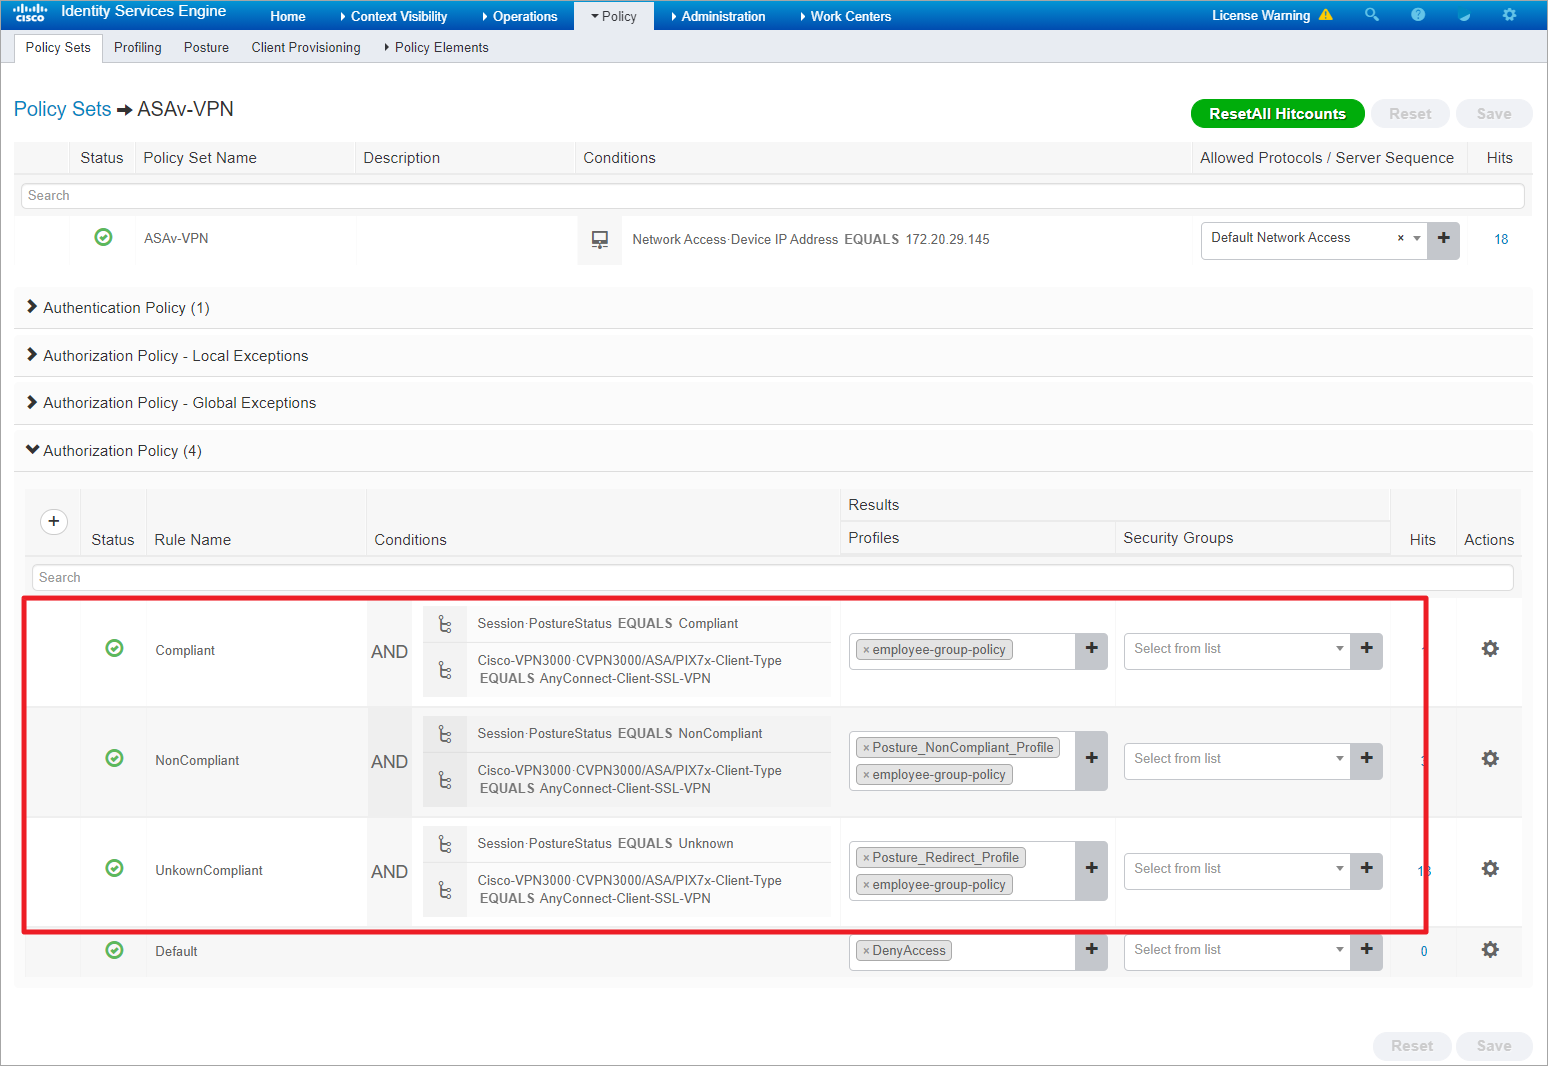Click bottom Save button

point(1494,1046)
